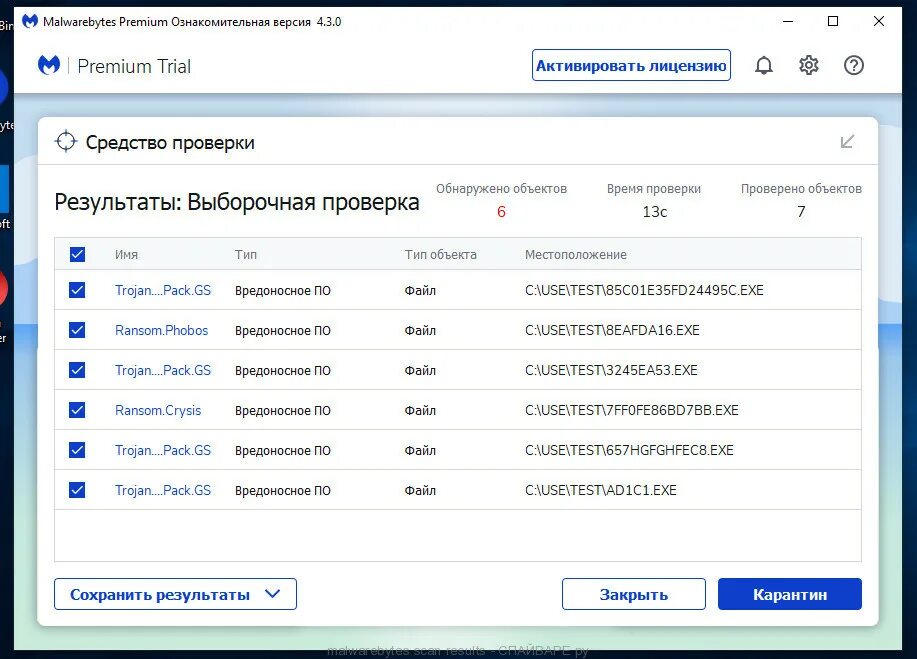Select path C:\USE\TEST\657HGFGHFEC8.EXE
The width and height of the screenshot is (917, 659).
pyautogui.click(x=629, y=450)
